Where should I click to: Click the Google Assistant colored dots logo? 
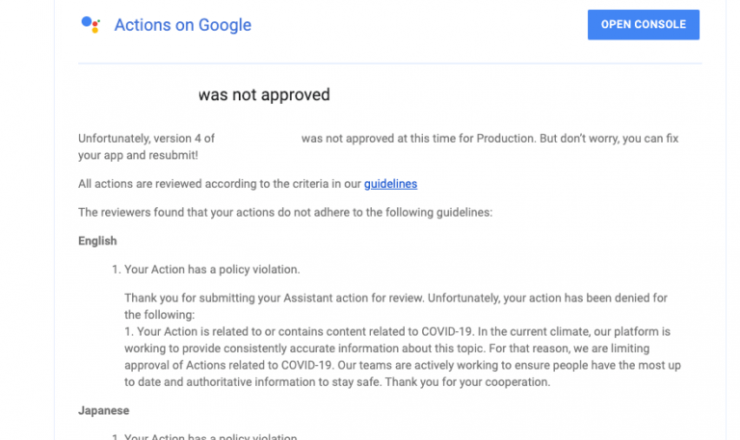91,25
